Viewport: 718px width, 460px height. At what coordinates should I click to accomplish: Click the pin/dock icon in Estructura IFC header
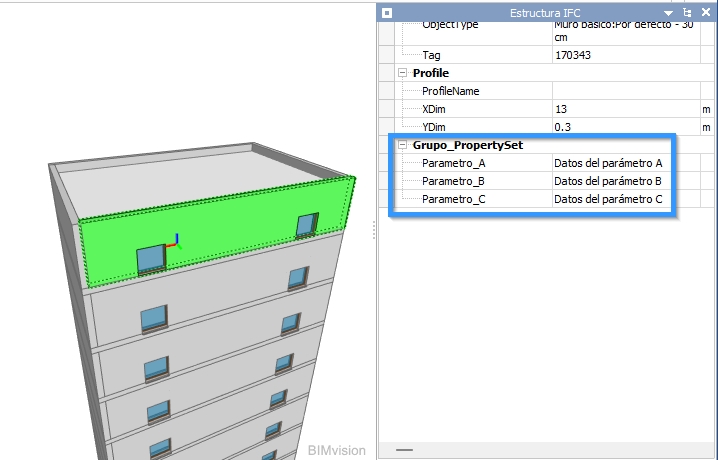(x=688, y=12)
